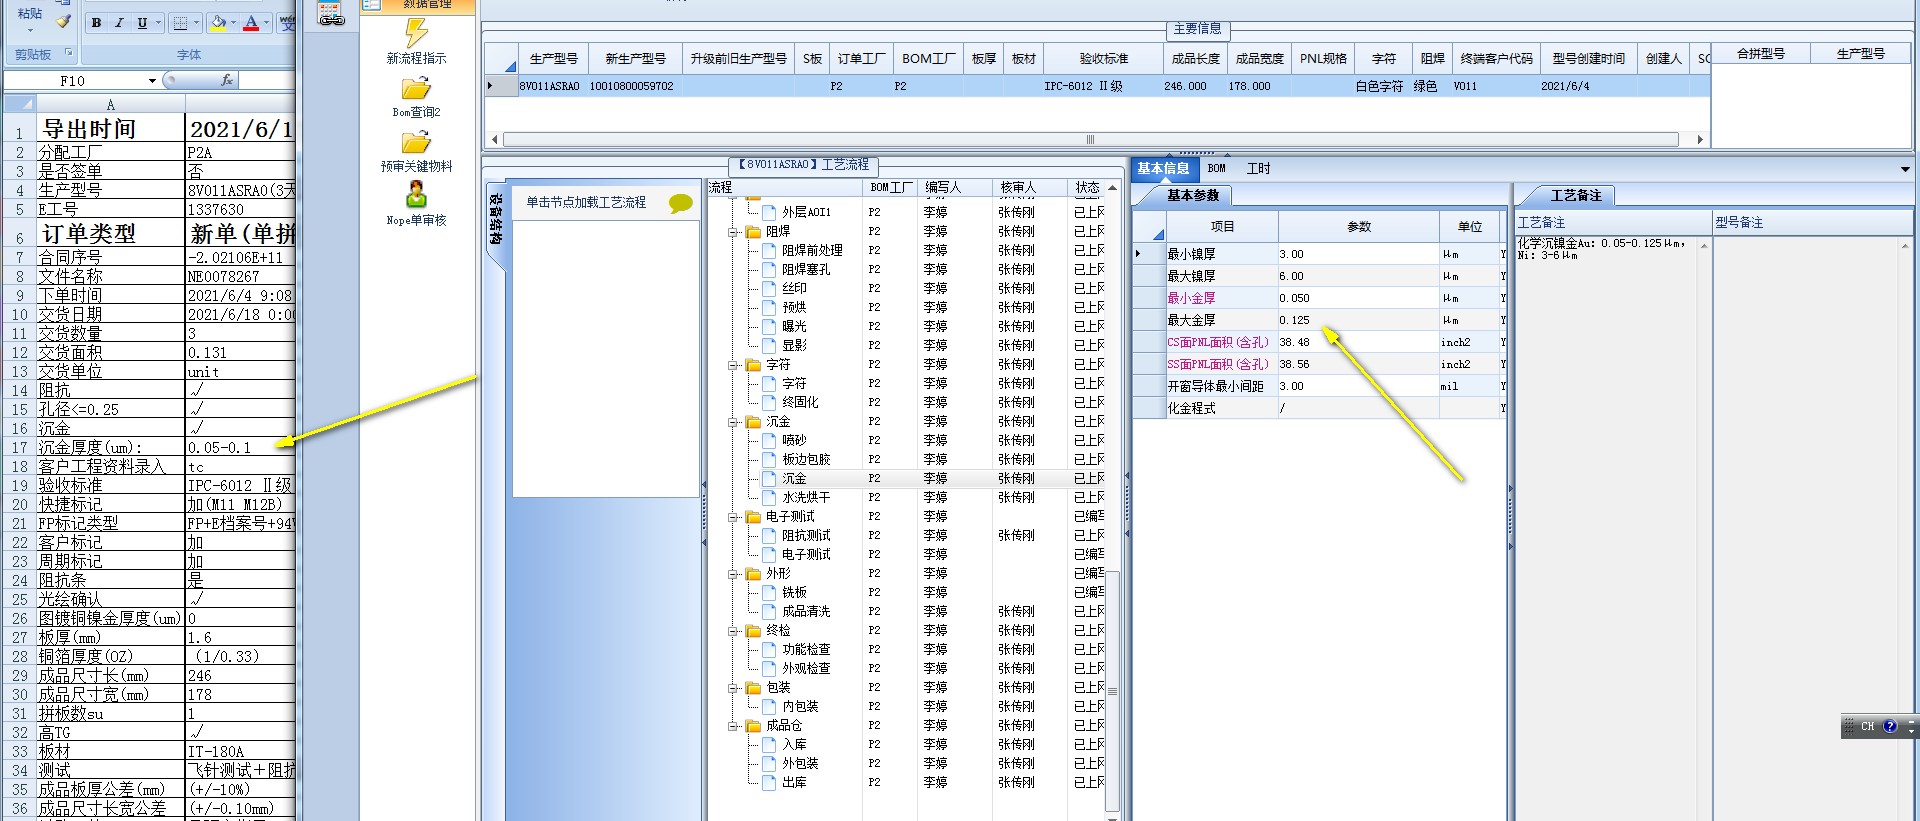Click the fx insert function icon
Viewport: 1920px width, 821px height.
(x=227, y=80)
